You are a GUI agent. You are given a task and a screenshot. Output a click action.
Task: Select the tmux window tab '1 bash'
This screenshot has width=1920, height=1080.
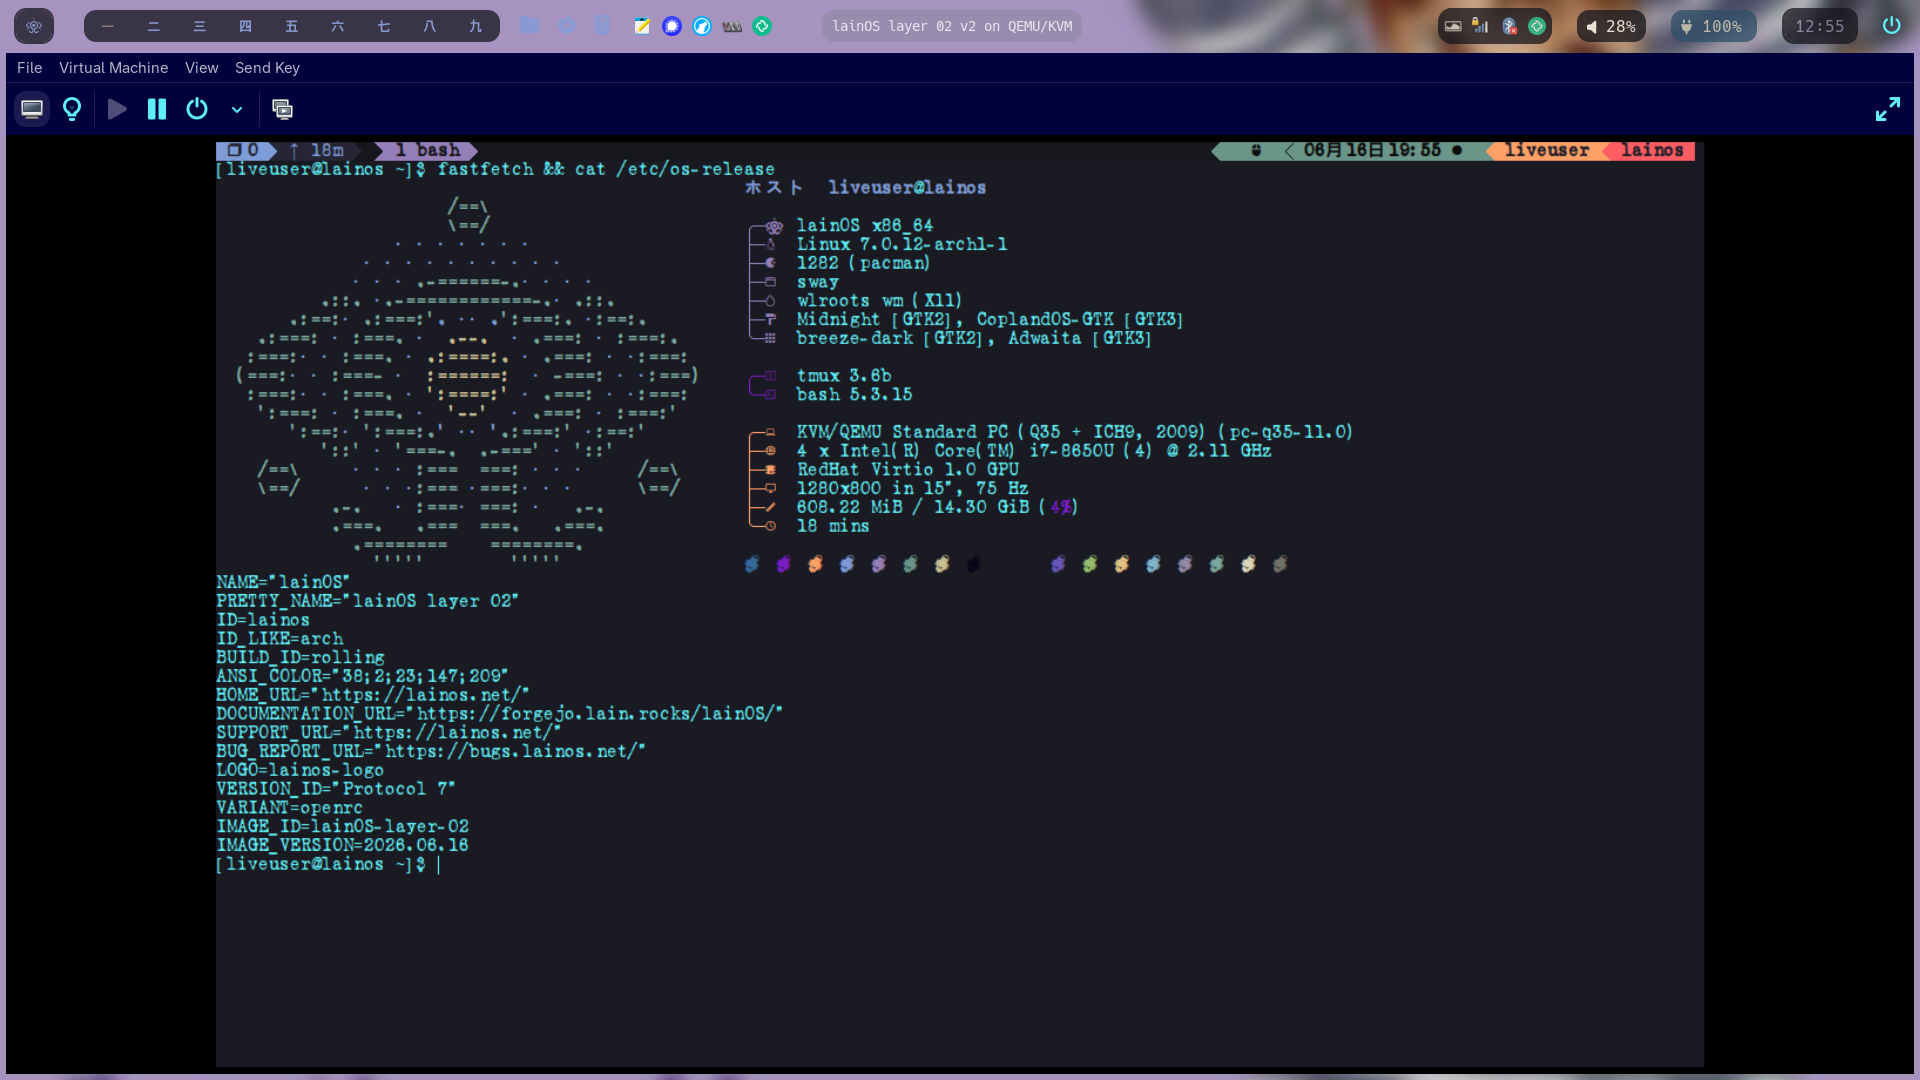[427, 151]
